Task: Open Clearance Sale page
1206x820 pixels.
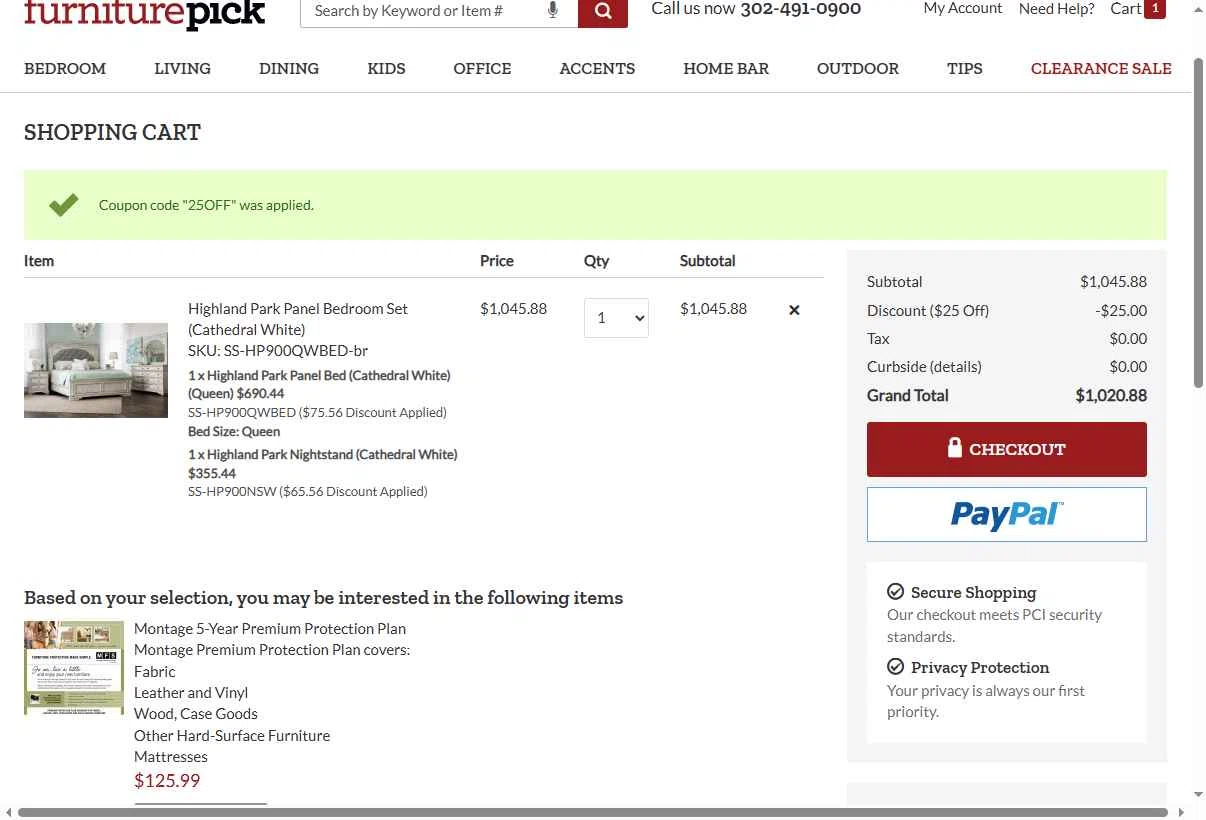Action: tap(1101, 69)
